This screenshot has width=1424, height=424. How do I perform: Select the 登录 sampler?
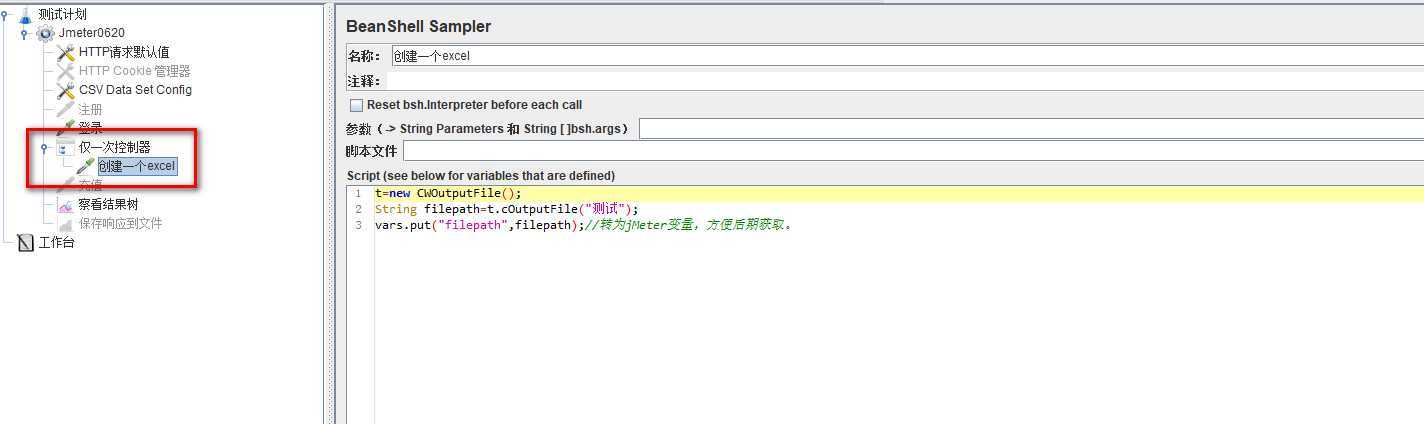tap(90, 128)
